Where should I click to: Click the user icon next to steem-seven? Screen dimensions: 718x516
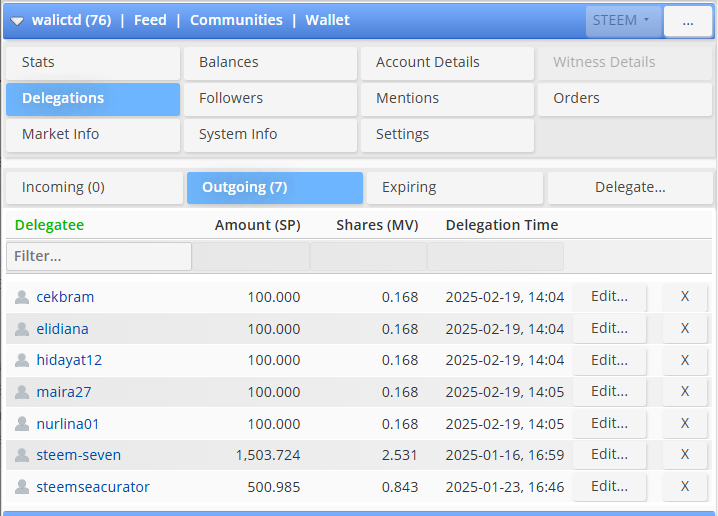click(x=22, y=455)
